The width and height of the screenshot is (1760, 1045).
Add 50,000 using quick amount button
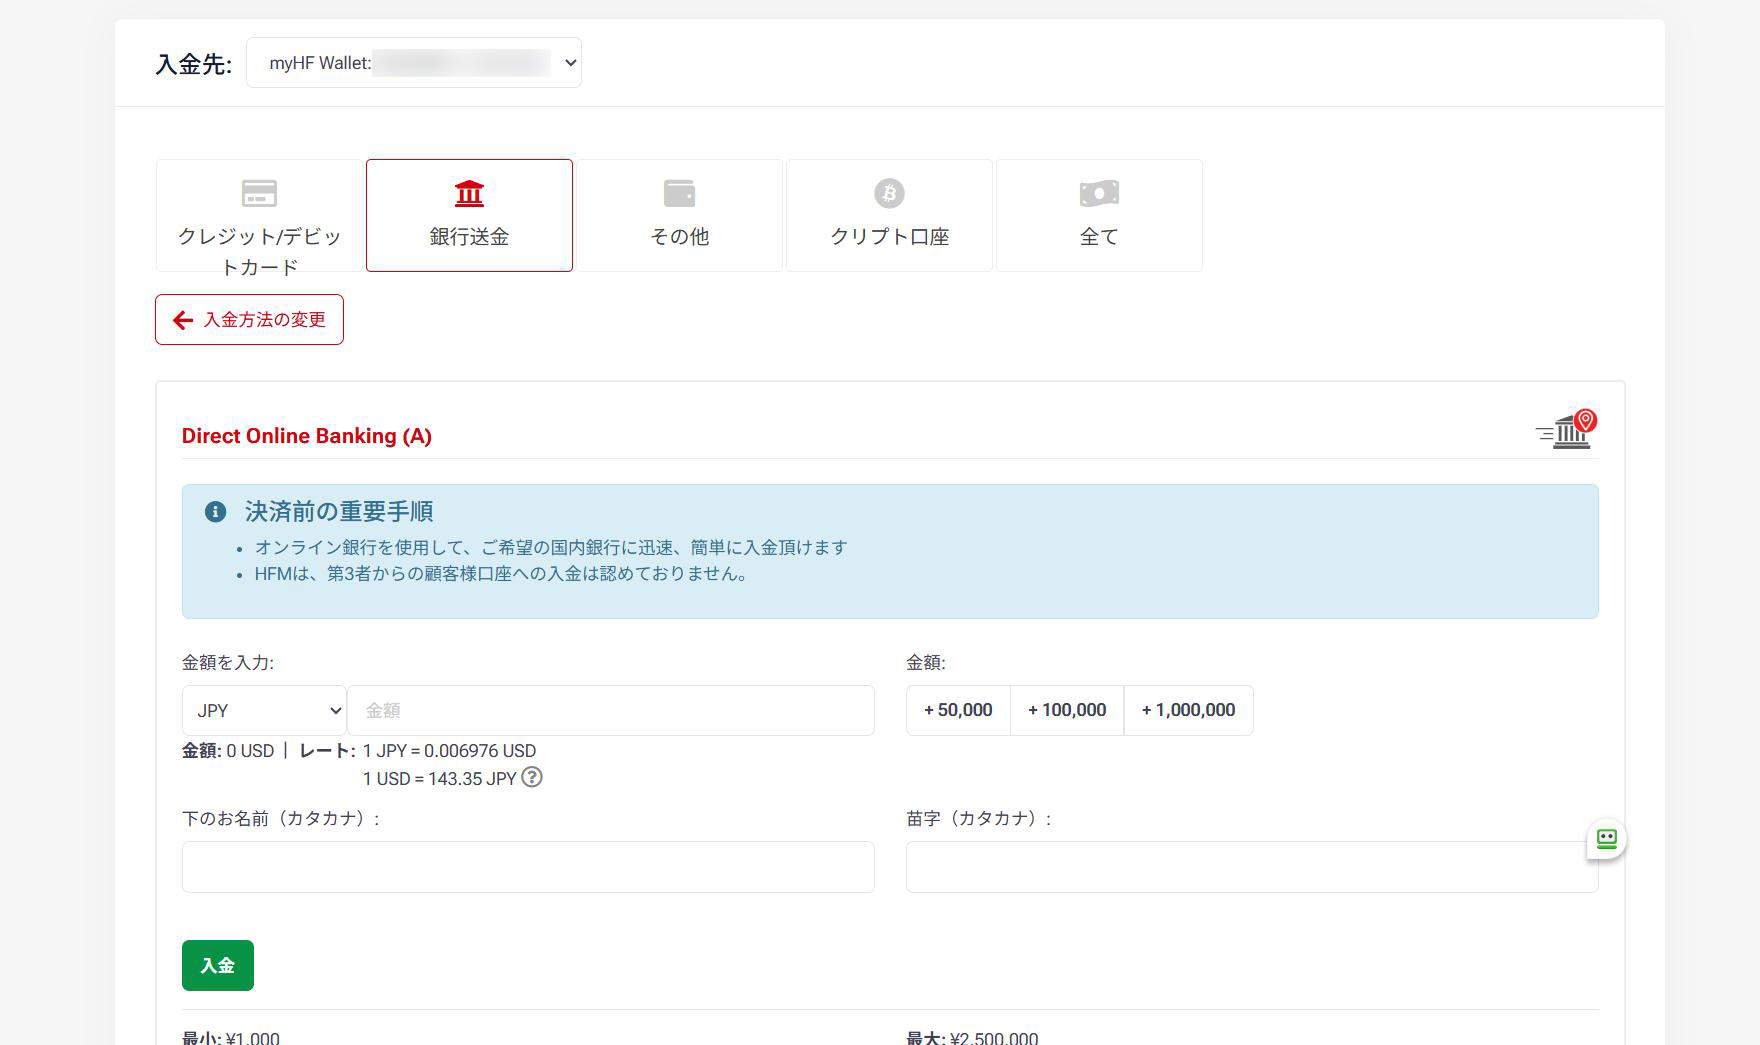click(x=958, y=711)
